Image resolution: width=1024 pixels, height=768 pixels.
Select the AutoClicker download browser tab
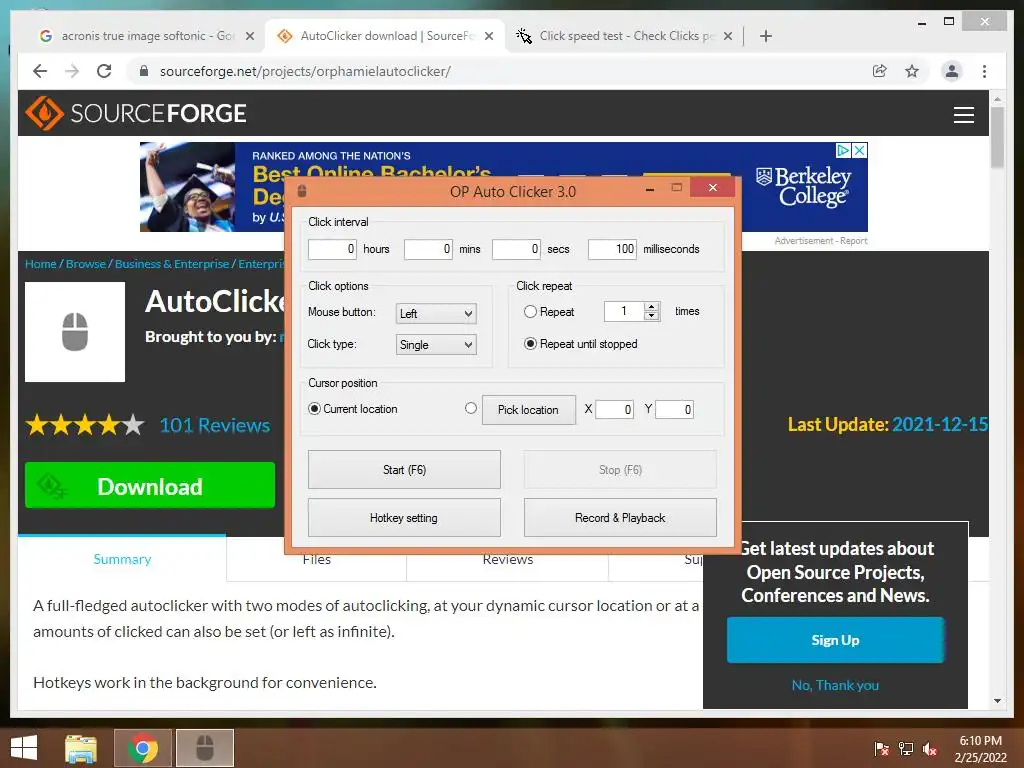pyautogui.click(x=384, y=36)
